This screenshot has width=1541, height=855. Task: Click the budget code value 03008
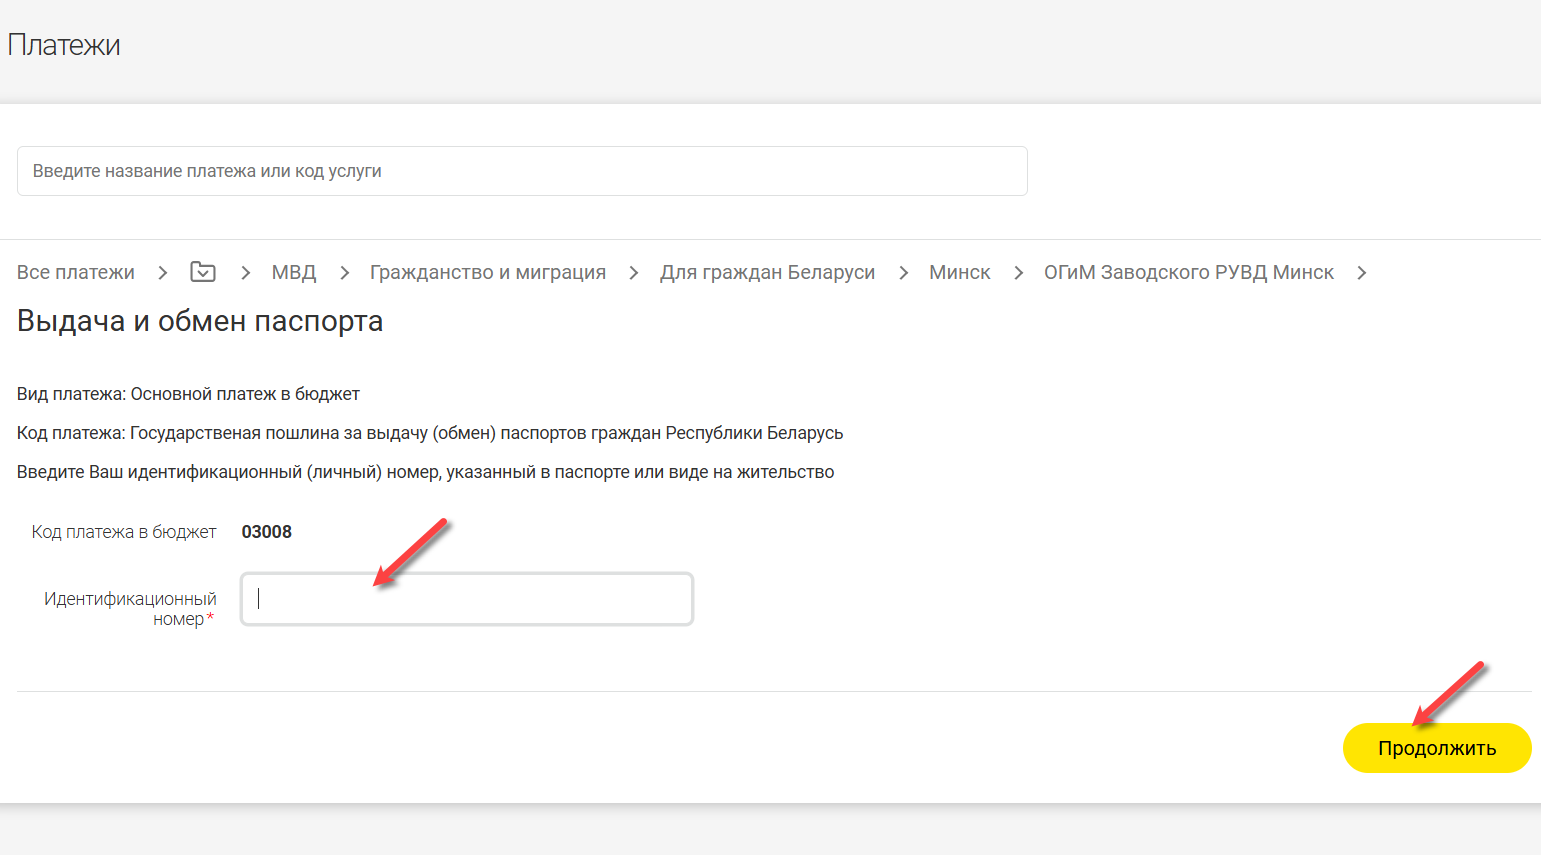click(x=267, y=532)
